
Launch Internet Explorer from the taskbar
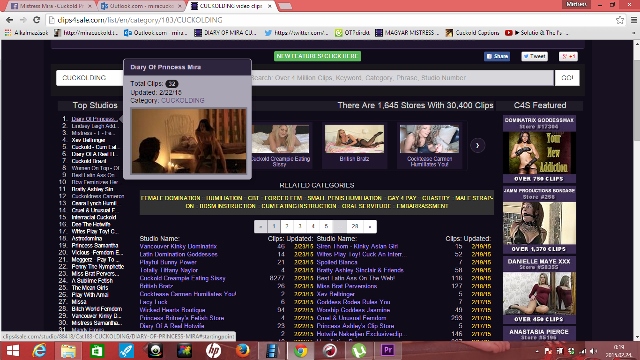pyautogui.click(x=40, y=351)
